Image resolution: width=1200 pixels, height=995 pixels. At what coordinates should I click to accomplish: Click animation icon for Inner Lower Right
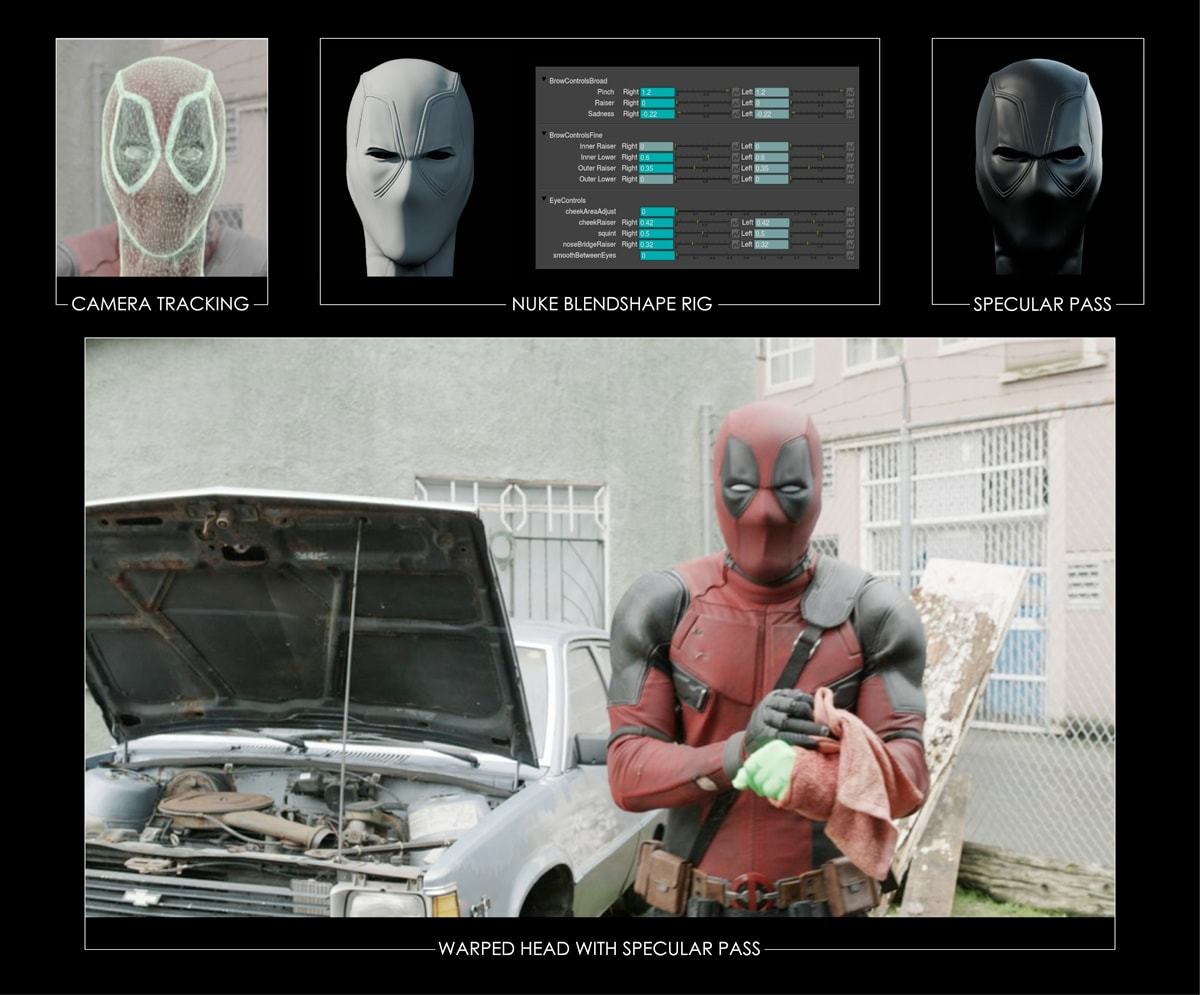pyautogui.click(x=735, y=157)
